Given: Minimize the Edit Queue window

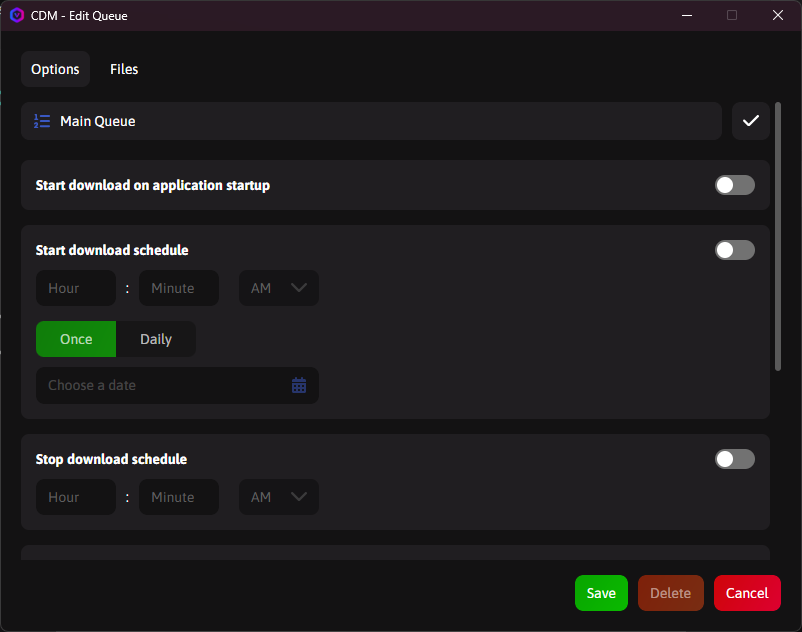Looking at the screenshot, I should [686, 15].
